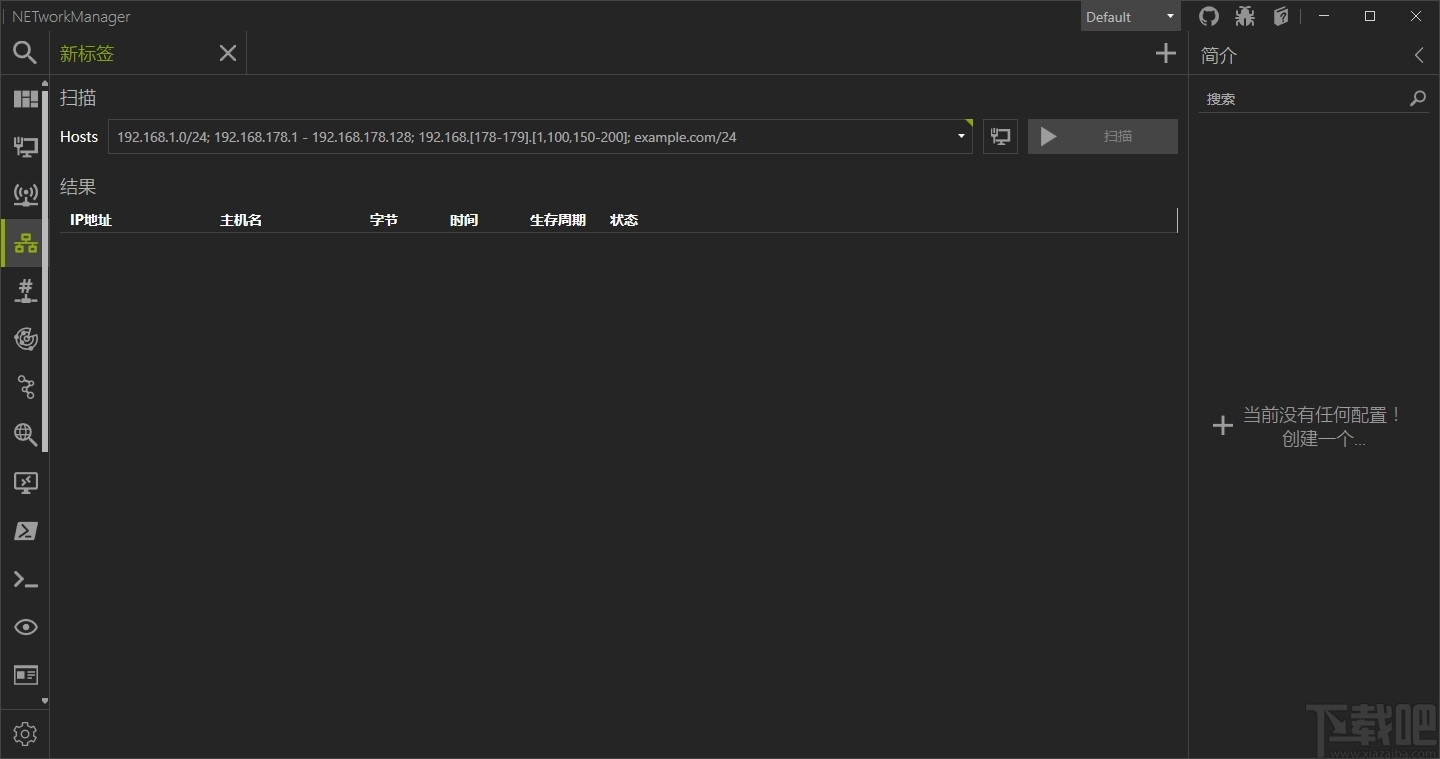The height and width of the screenshot is (759, 1440).
Task: Close the 新标签 tab
Action: click(x=227, y=53)
